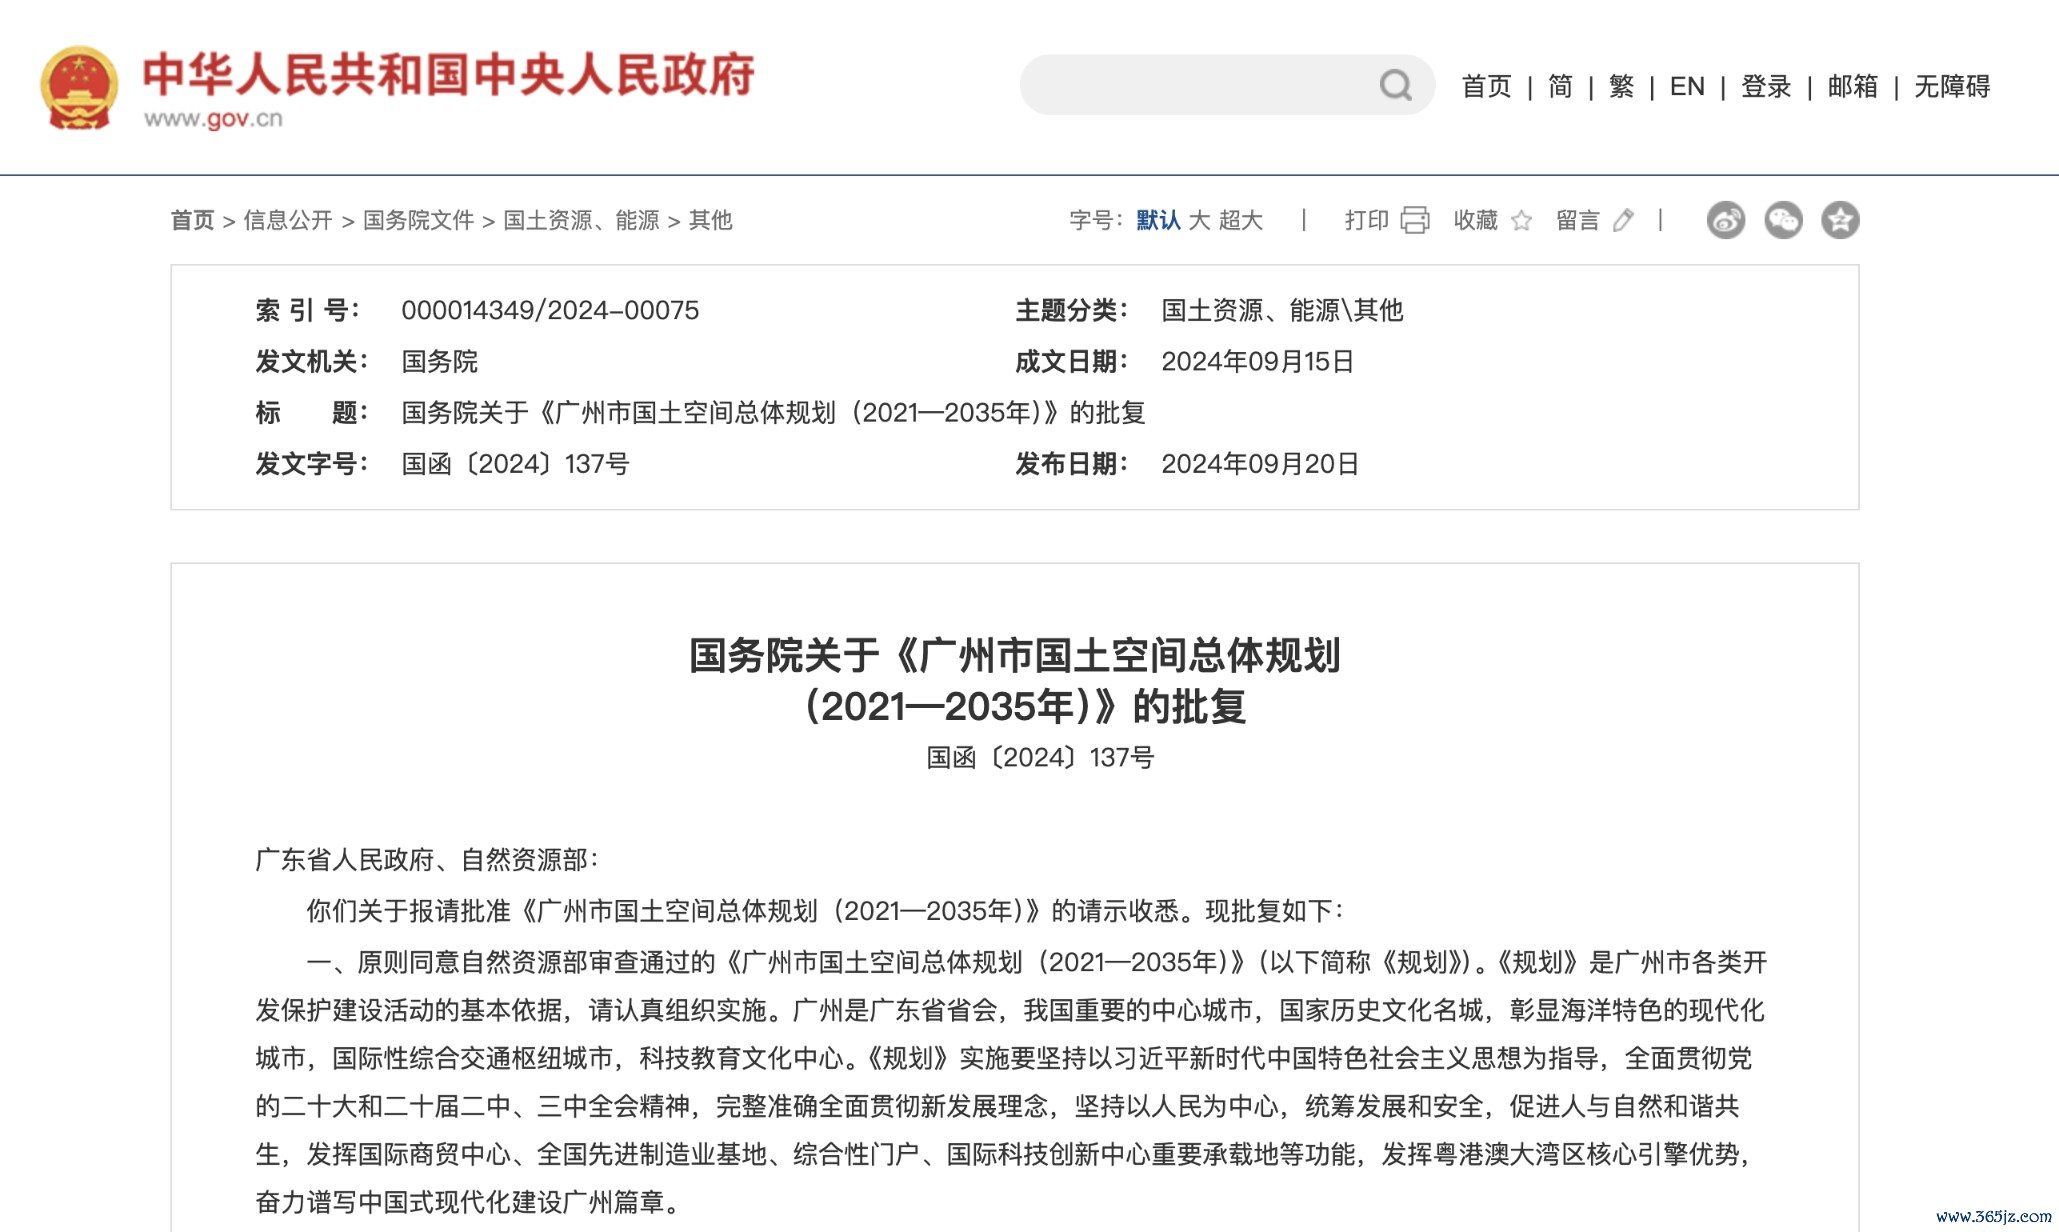The image size is (2059, 1232).
Task: Click the site title 中华人民共和国中央人民政府
Action: 448,75
